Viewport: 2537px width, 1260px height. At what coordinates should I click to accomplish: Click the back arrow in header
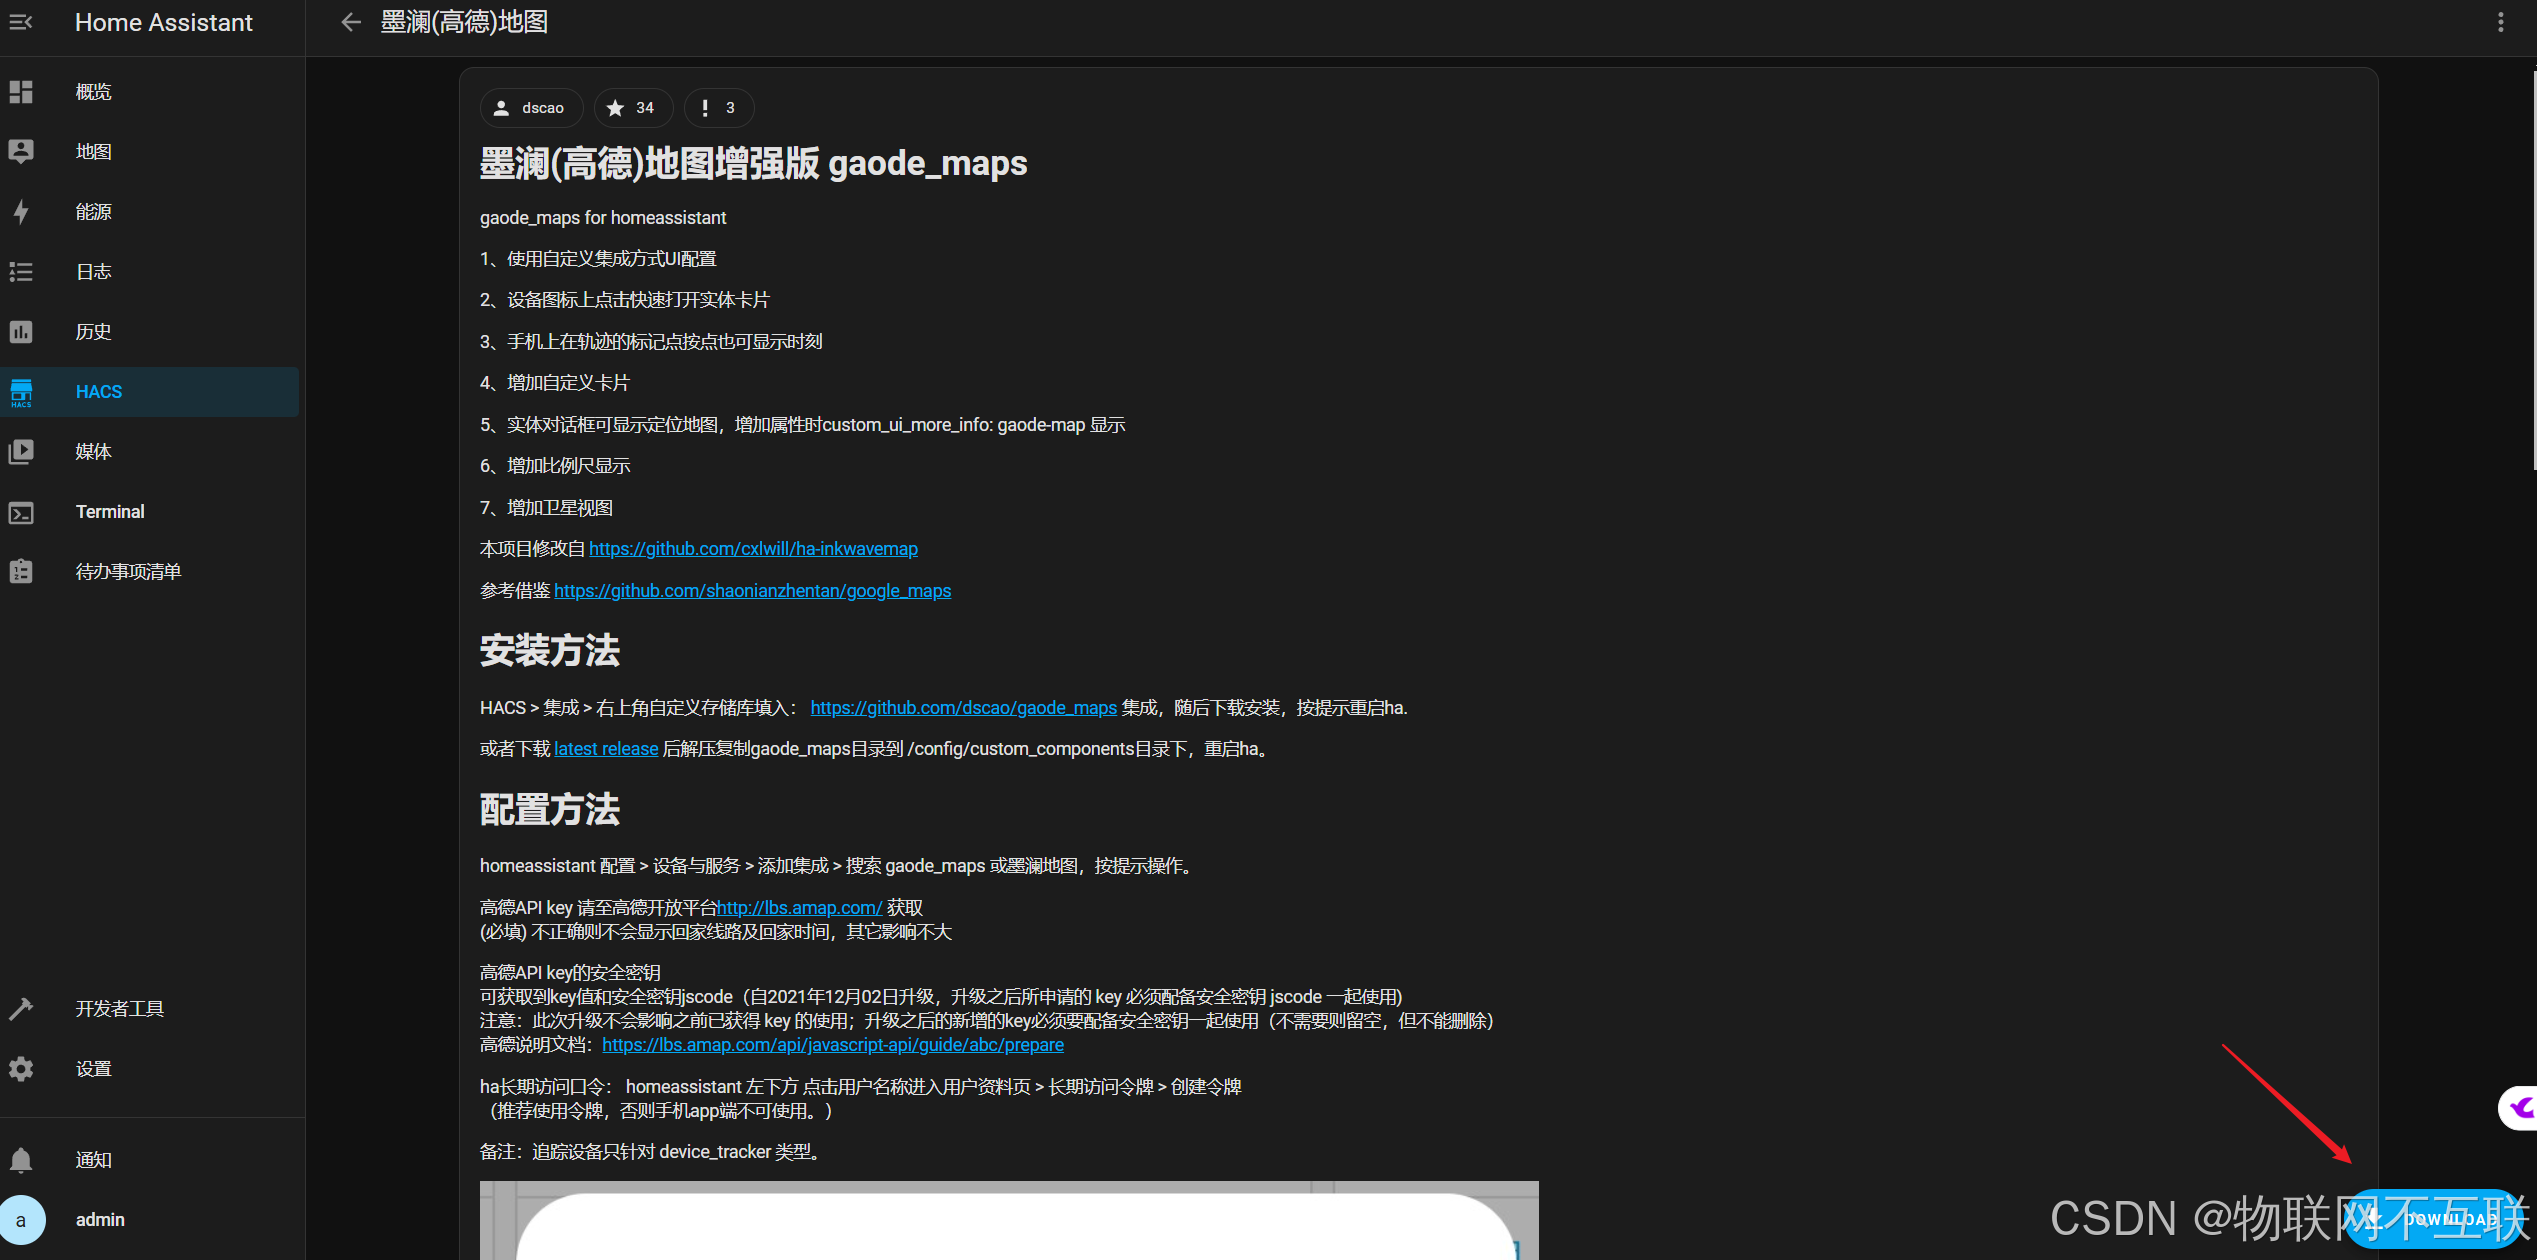pyautogui.click(x=350, y=22)
